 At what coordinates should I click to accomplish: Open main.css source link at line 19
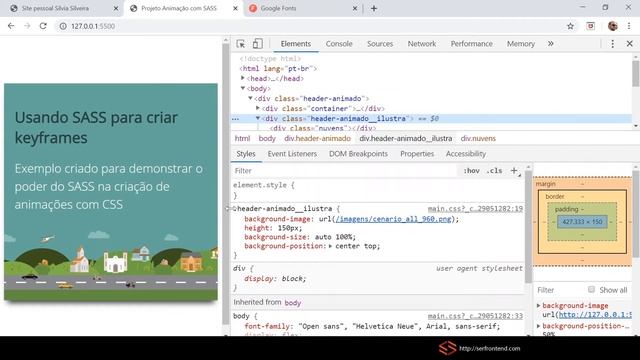[475, 209]
